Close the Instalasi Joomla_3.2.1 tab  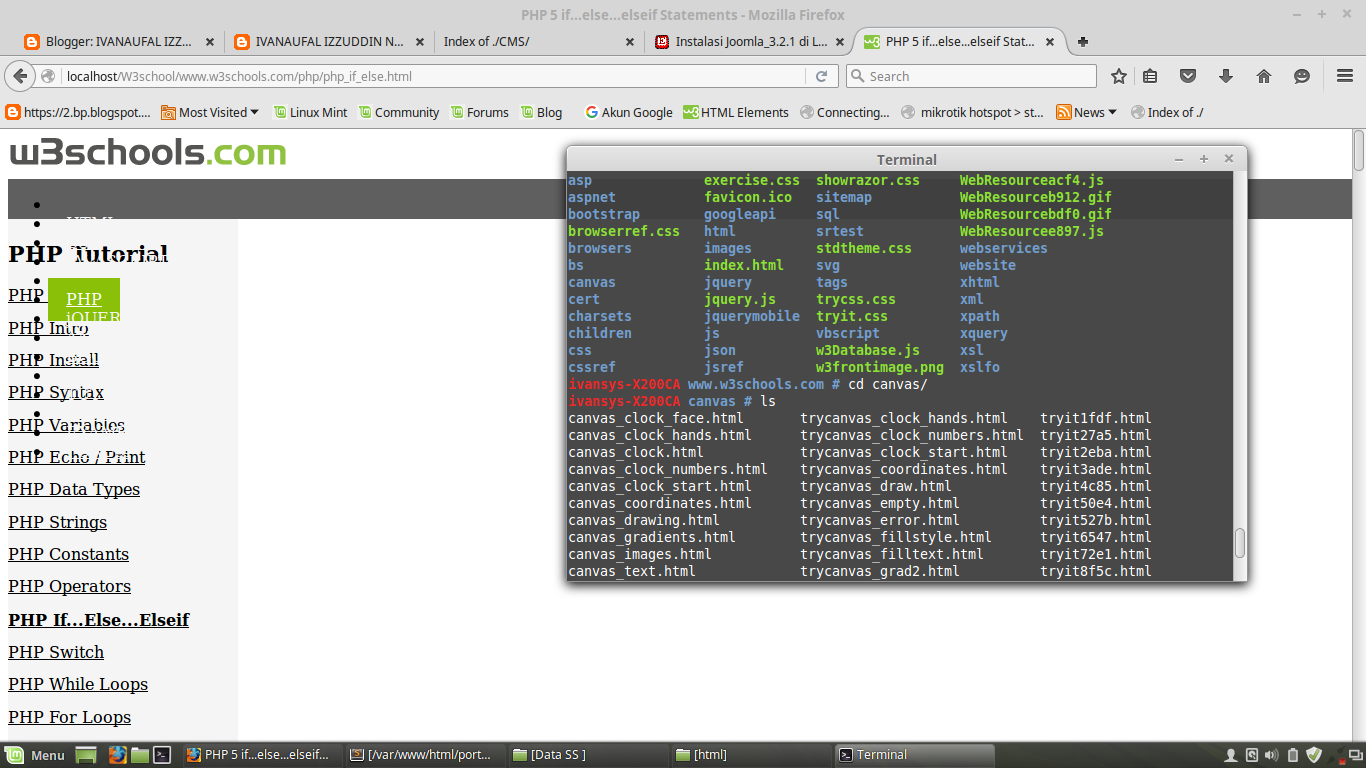click(x=840, y=42)
